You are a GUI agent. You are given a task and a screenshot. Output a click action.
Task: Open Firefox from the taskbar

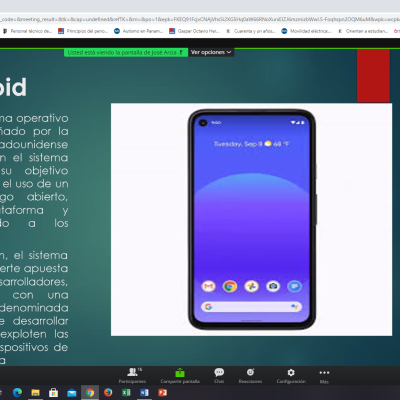click(x=108, y=393)
